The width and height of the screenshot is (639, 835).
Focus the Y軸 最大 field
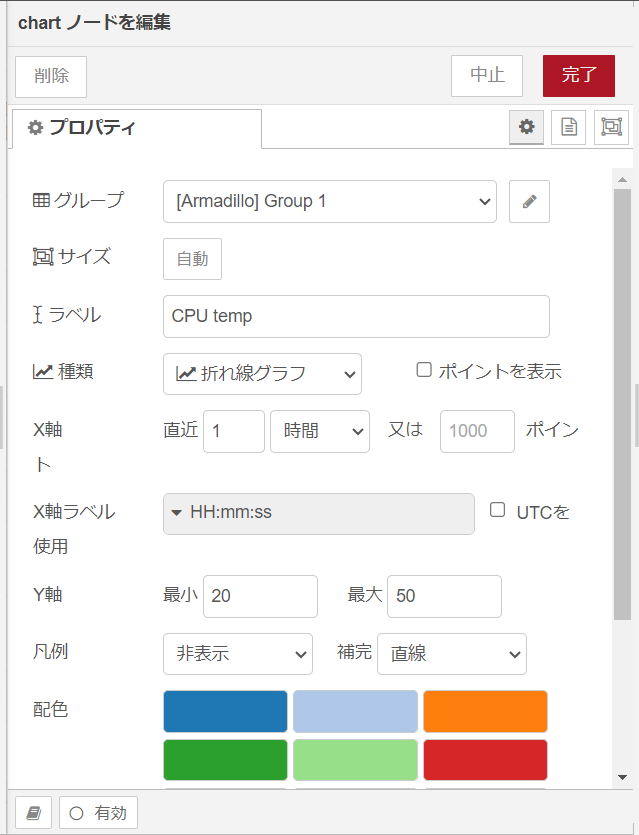(444, 596)
